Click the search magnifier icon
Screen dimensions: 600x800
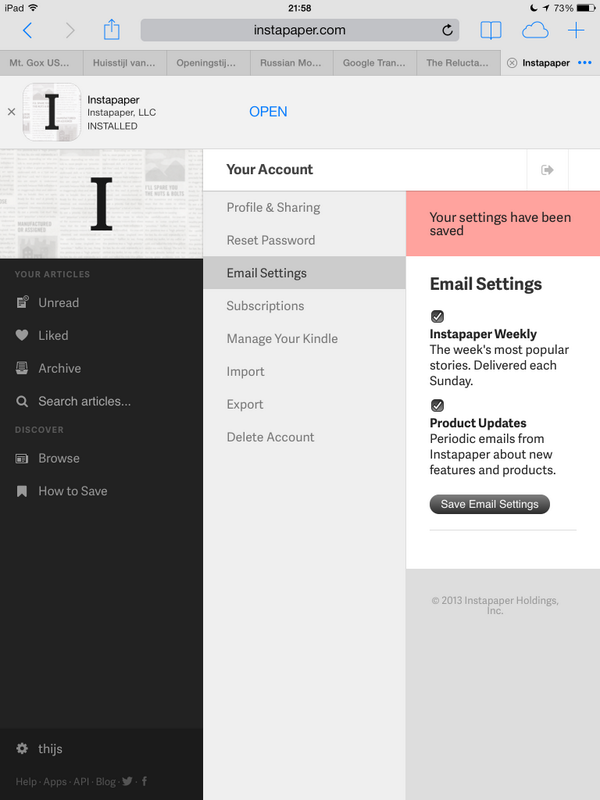click(x=22, y=402)
